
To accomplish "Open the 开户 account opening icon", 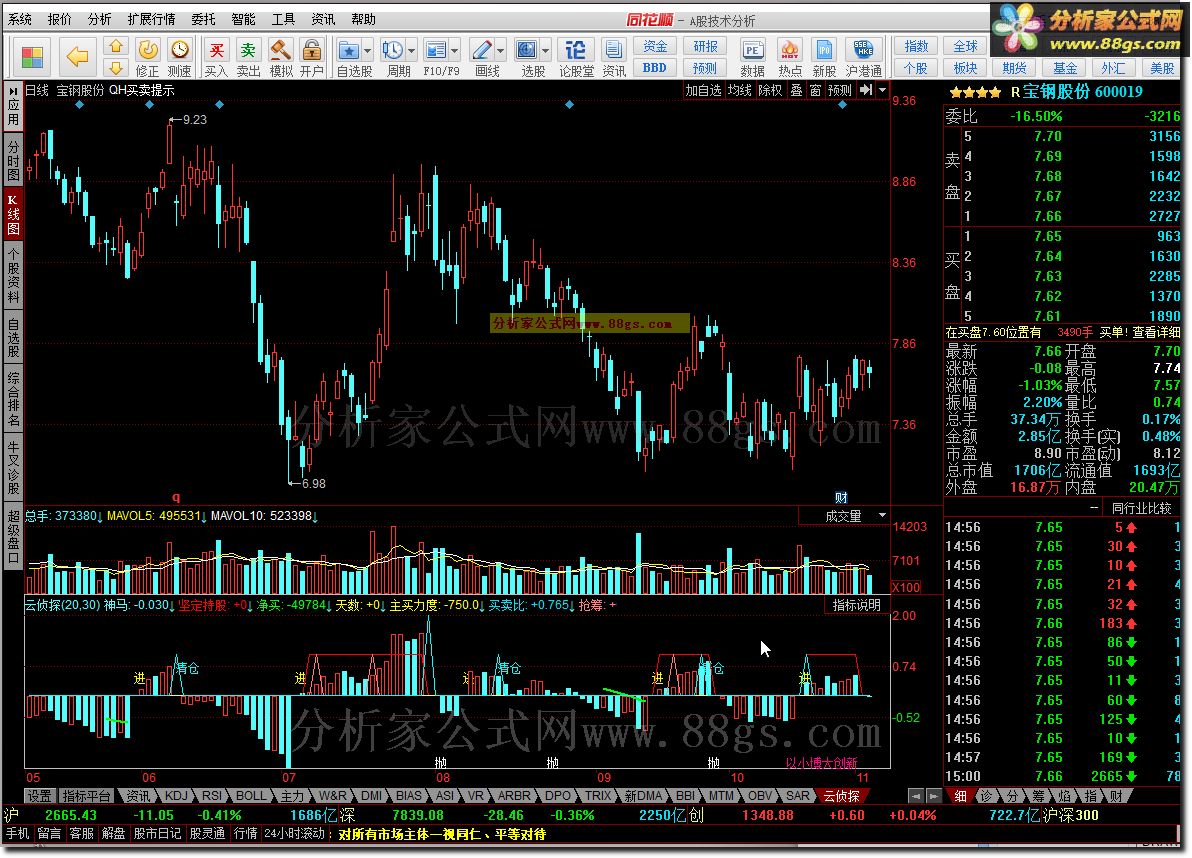I will point(312,58).
